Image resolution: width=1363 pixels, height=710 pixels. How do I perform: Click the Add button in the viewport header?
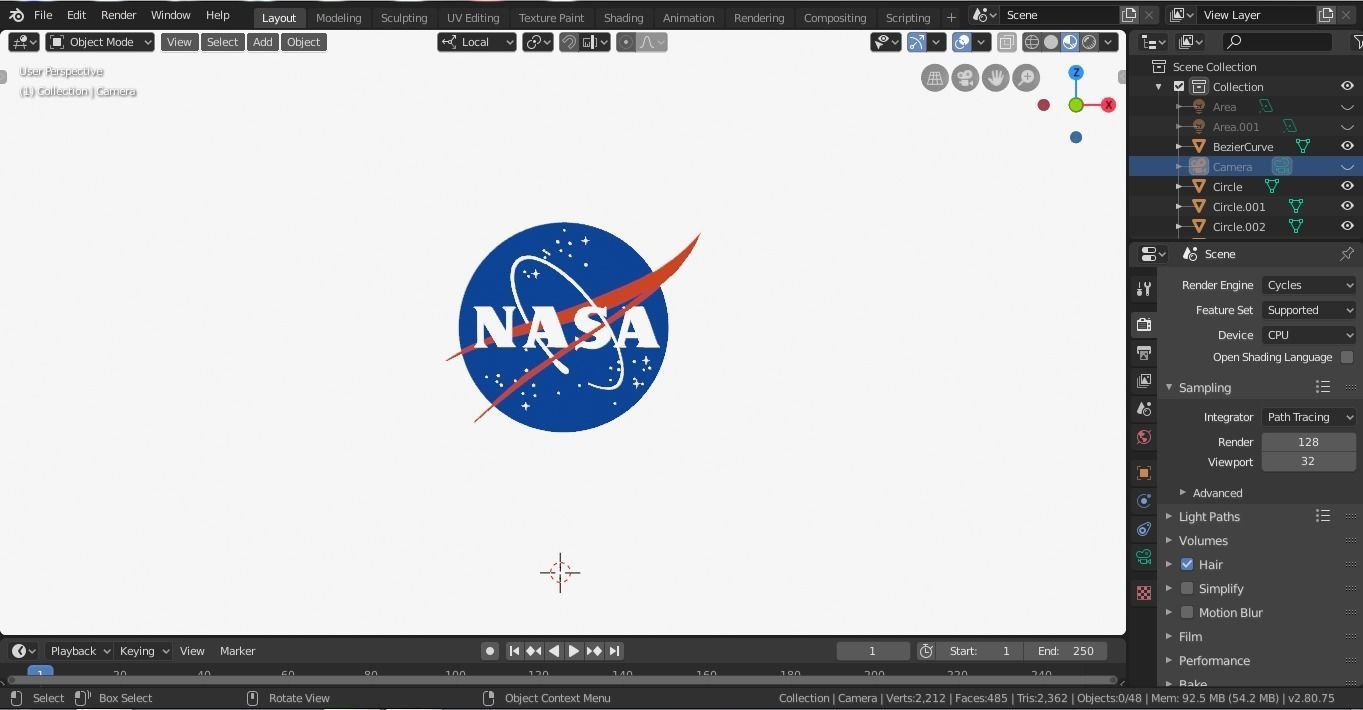pos(262,41)
